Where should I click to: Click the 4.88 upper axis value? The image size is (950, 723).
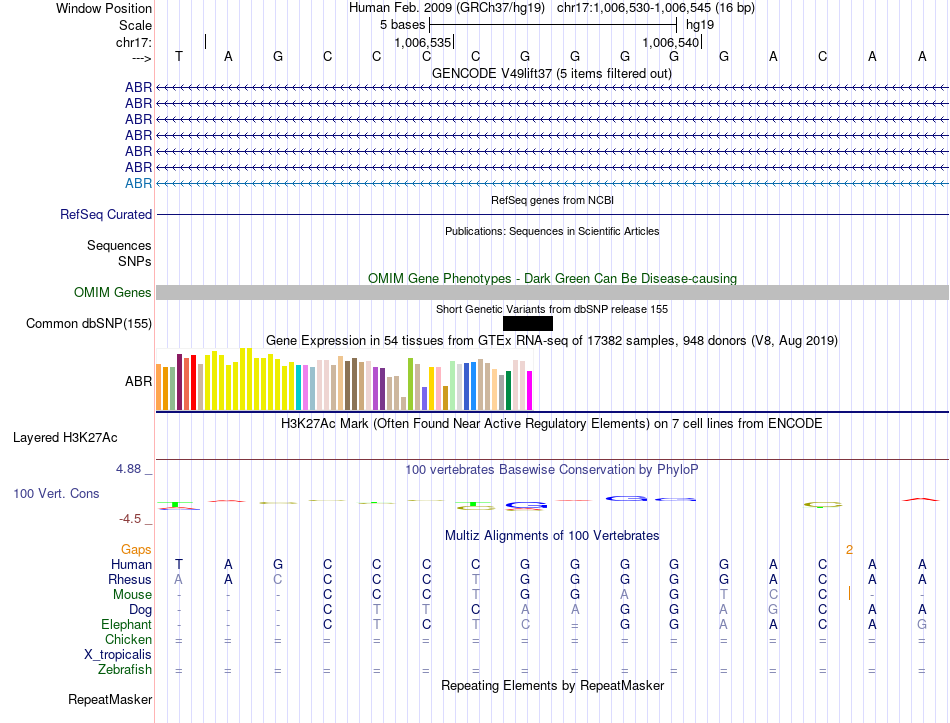coord(128,469)
